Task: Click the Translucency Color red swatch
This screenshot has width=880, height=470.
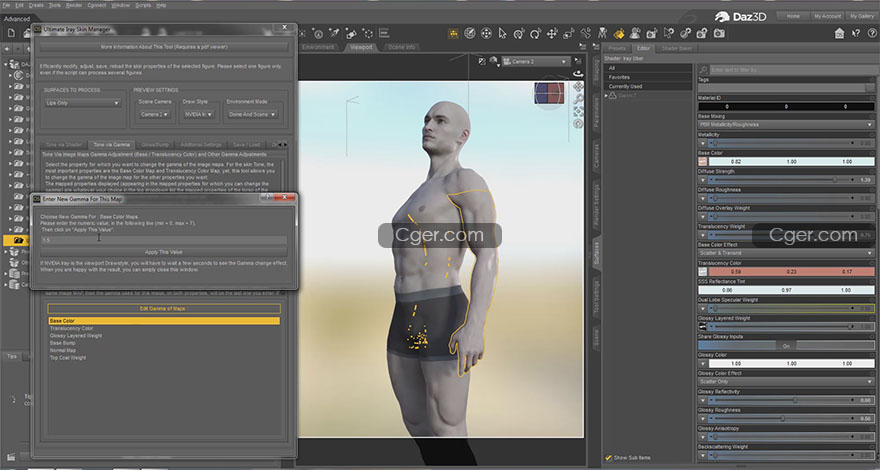Action: tap(791, 272)
